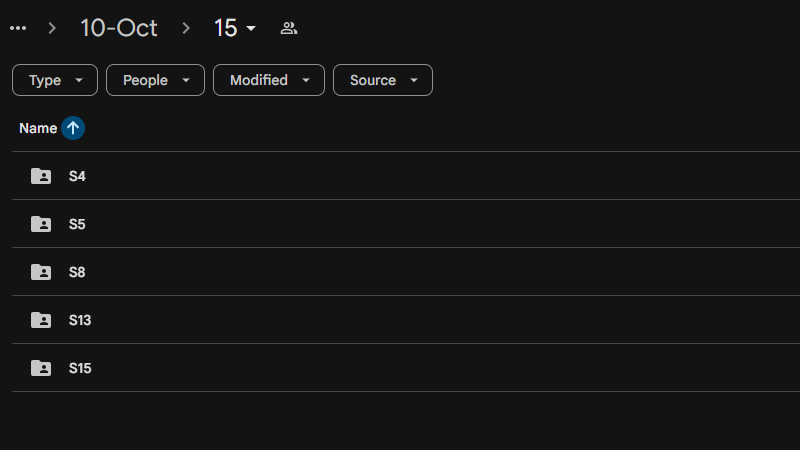Open the People filter dropdown
This screenshot has height=450, width=800.
[x=155, y=80]
